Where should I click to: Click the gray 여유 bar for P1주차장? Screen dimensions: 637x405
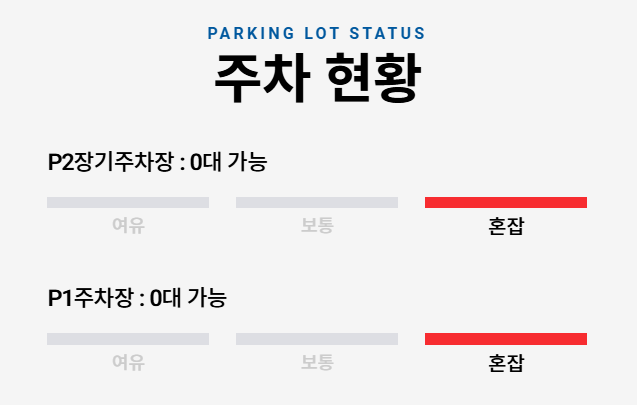coord(128,339)
